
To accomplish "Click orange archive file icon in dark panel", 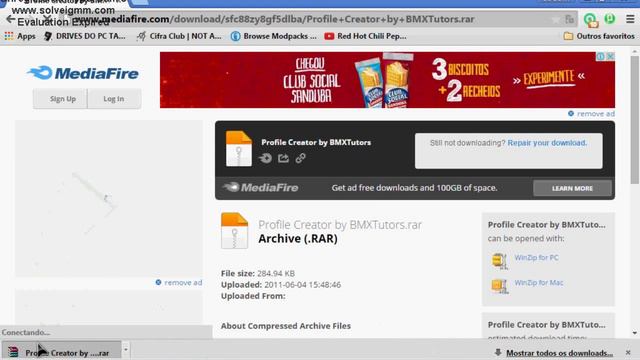I will coord(239,149).
